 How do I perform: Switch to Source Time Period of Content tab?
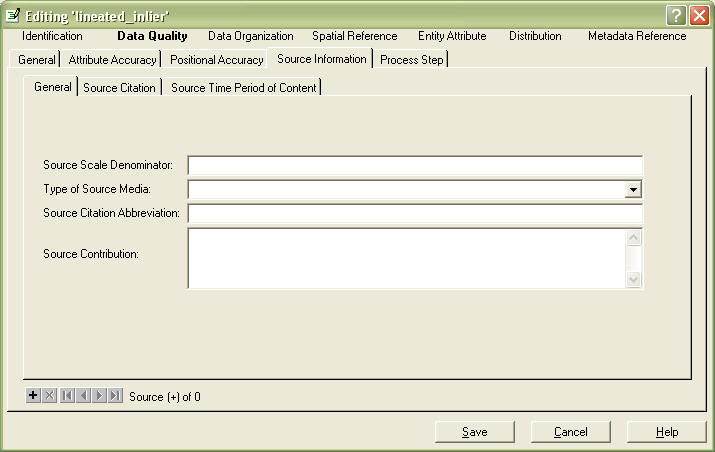243,88
